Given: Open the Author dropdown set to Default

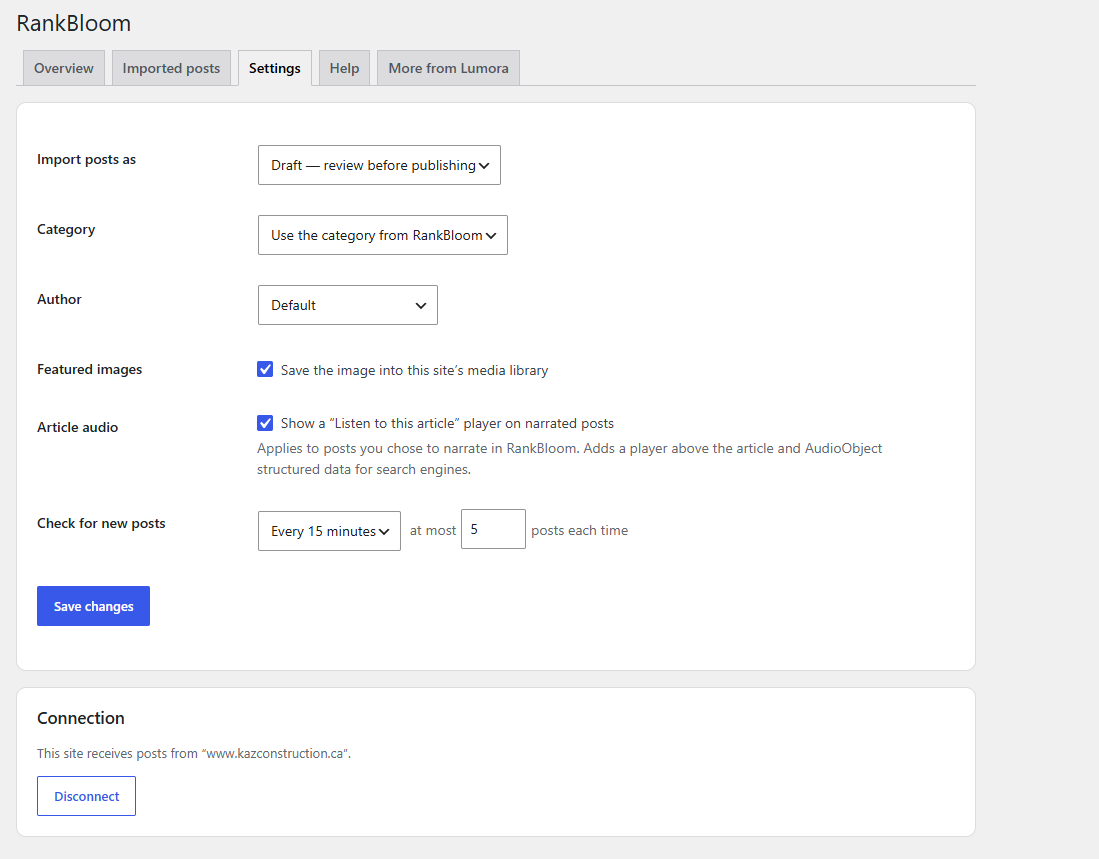Looking at the screenshot, I should click(x=348, y=305).
